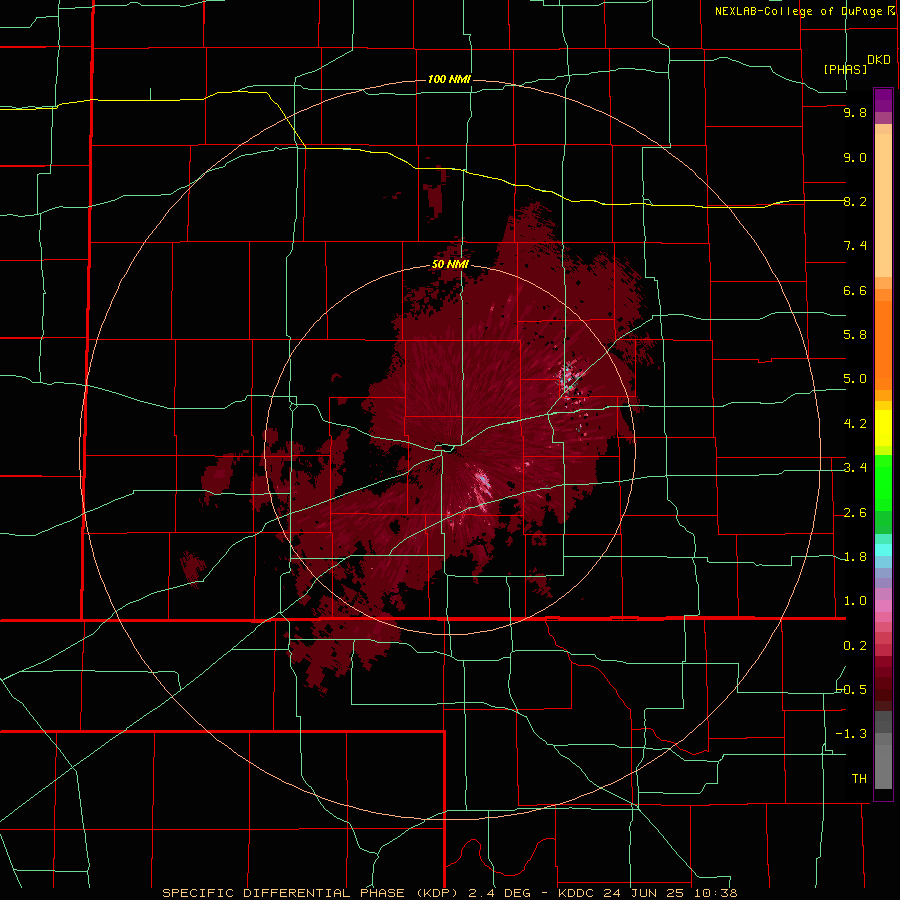Click the -1.3 legend value

[x=852, y=734]
